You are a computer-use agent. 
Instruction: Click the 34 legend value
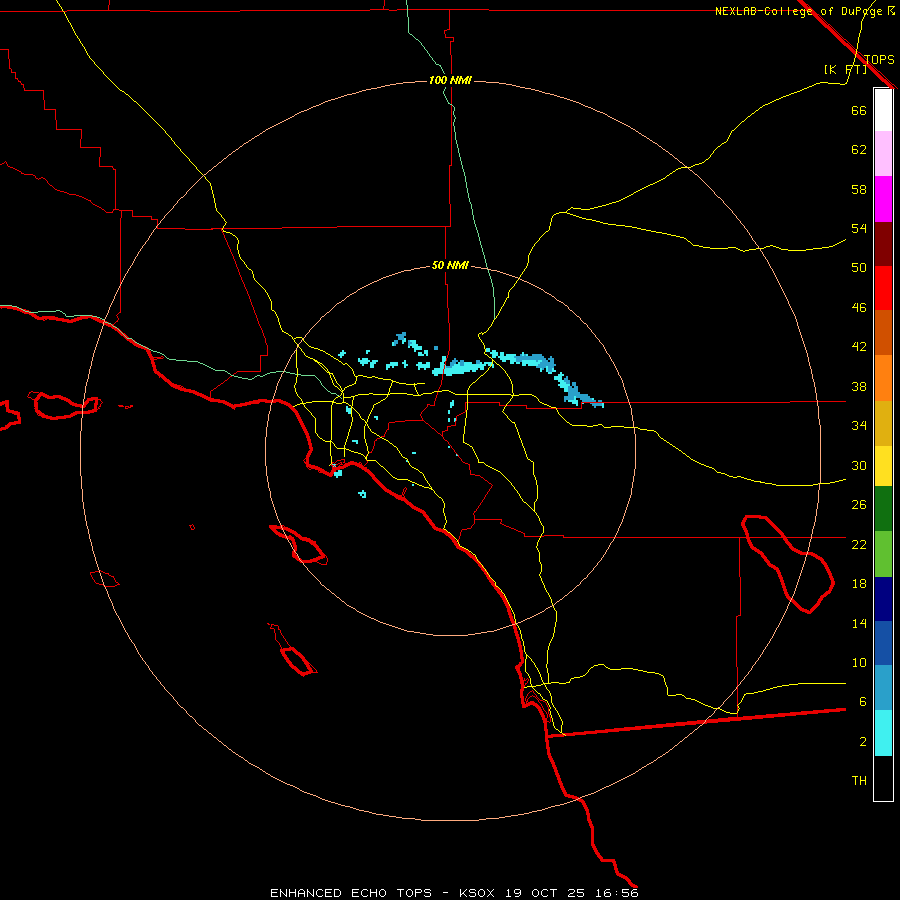[x=859, y=426]
